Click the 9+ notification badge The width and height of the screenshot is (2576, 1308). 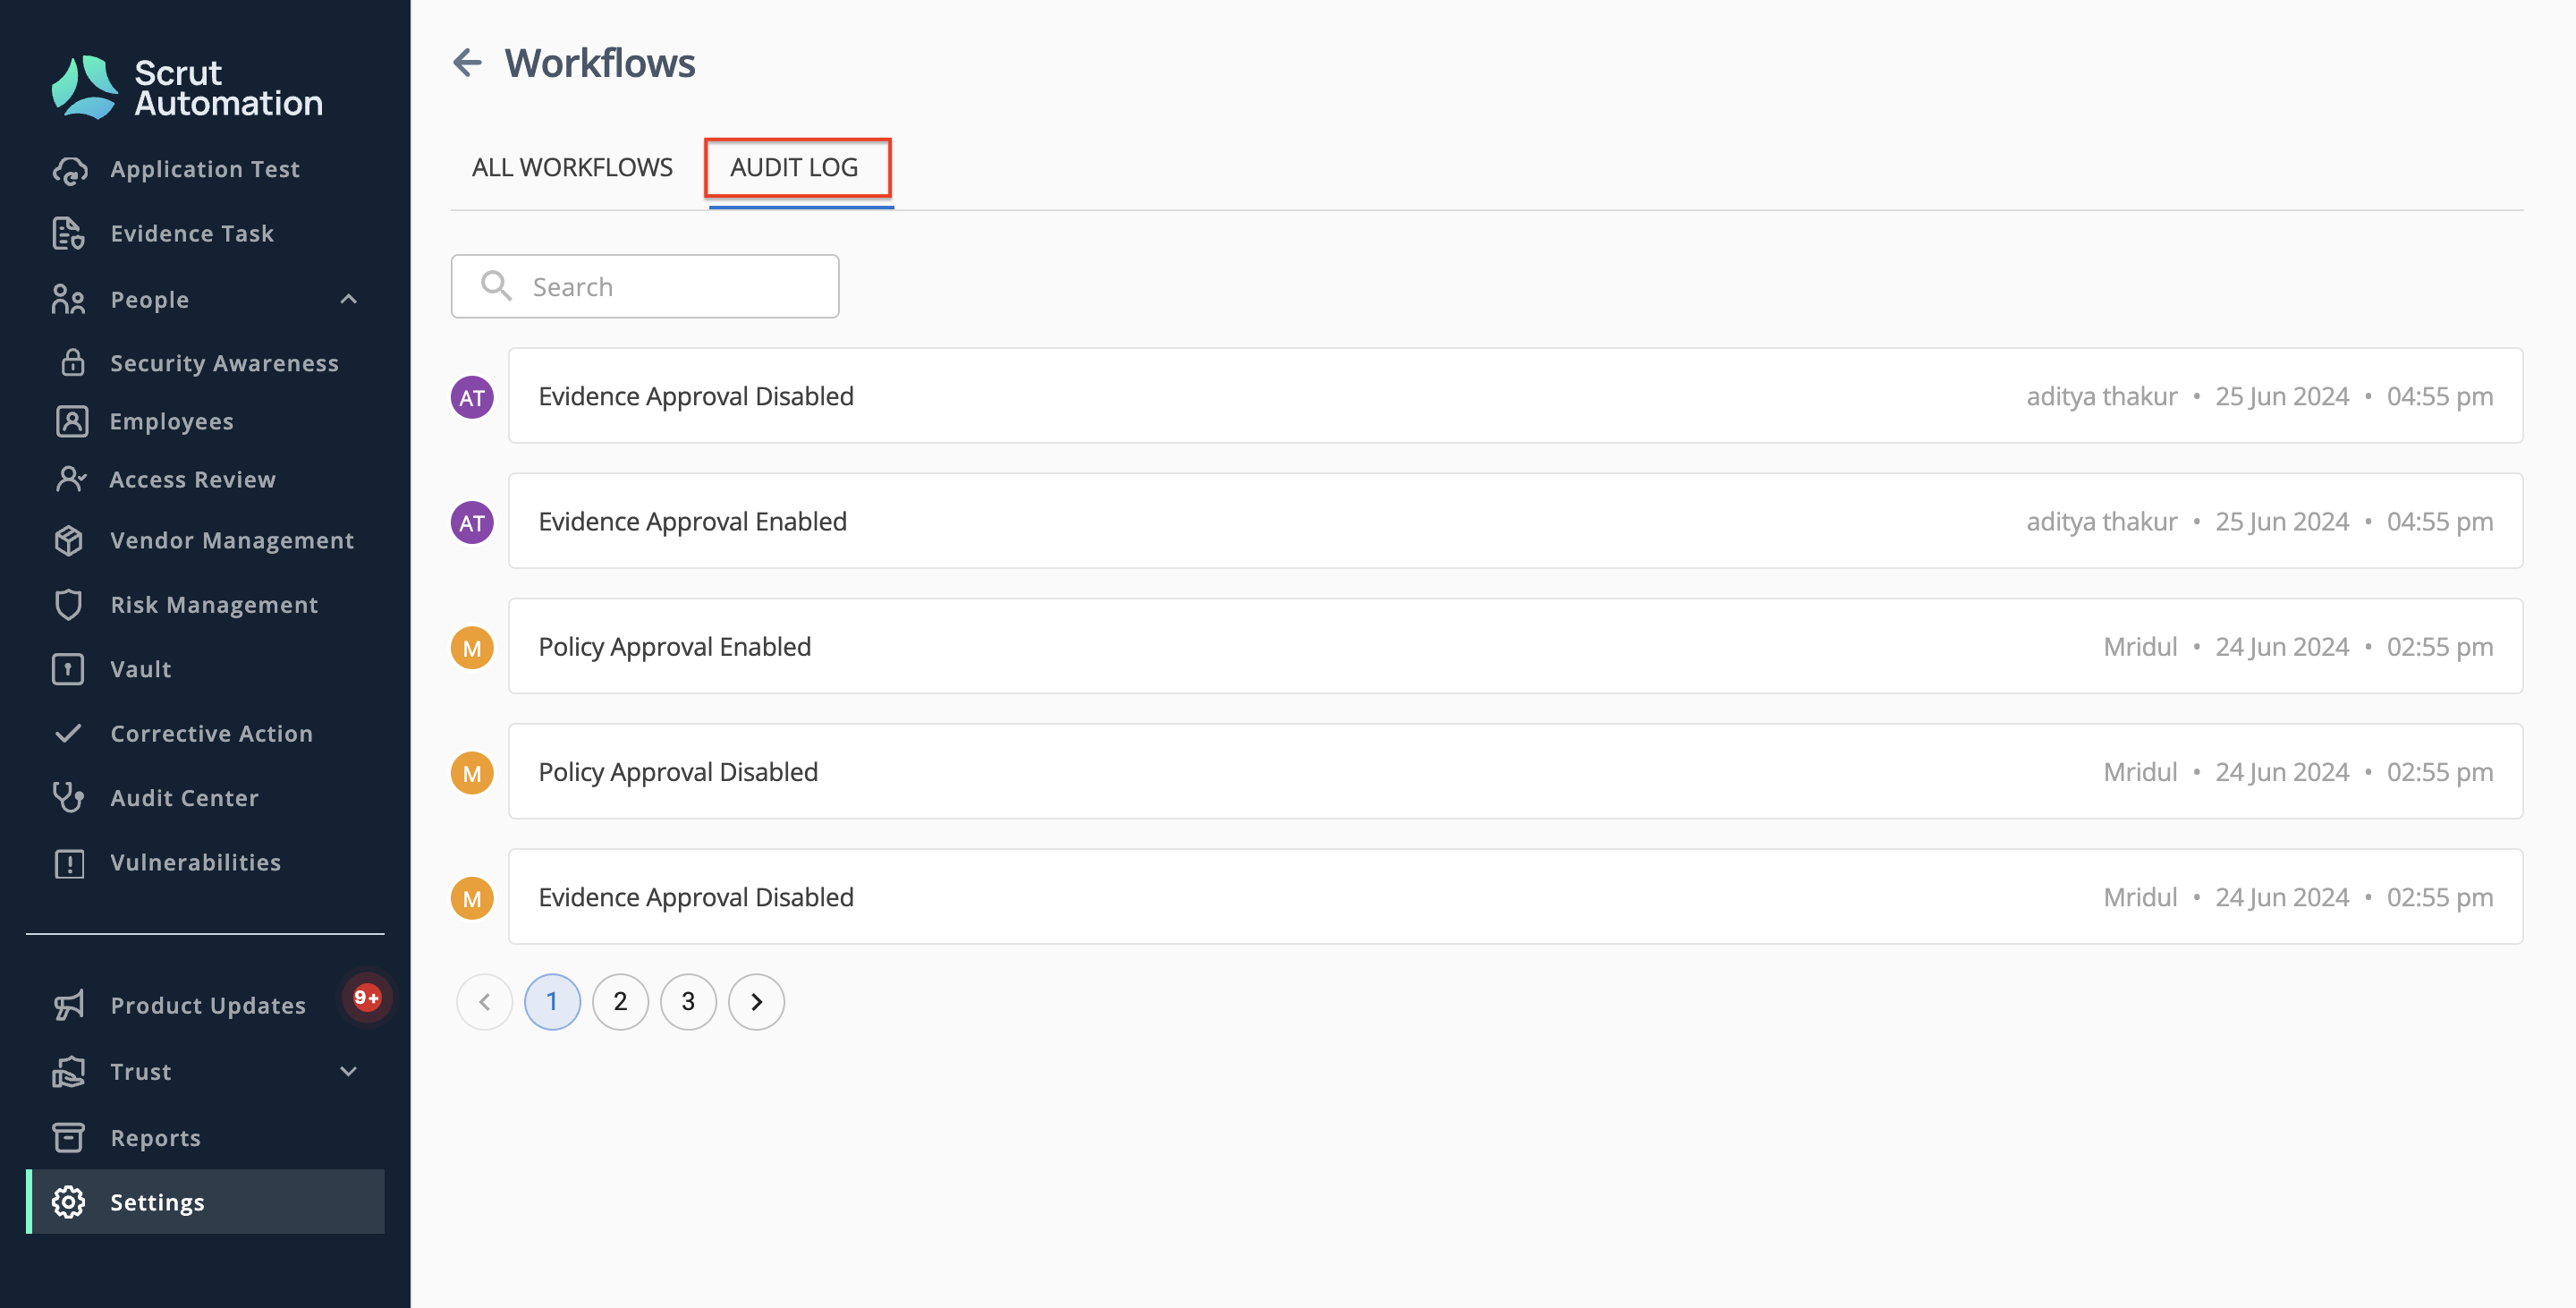coord(367,997)
